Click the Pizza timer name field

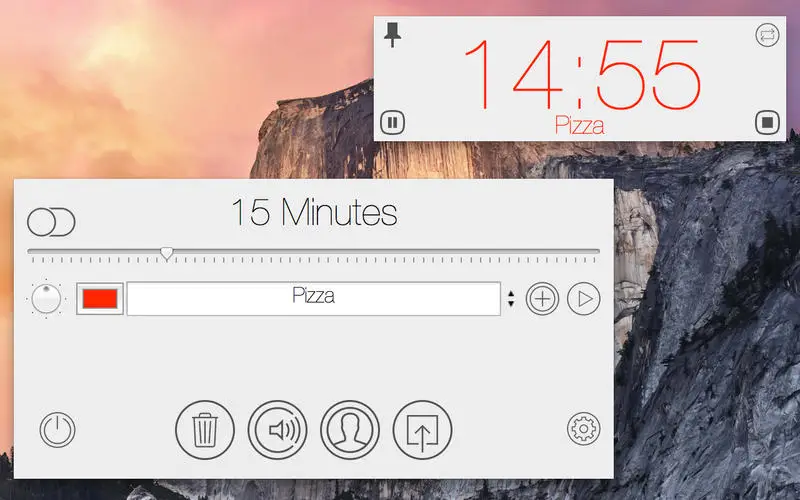313,298
